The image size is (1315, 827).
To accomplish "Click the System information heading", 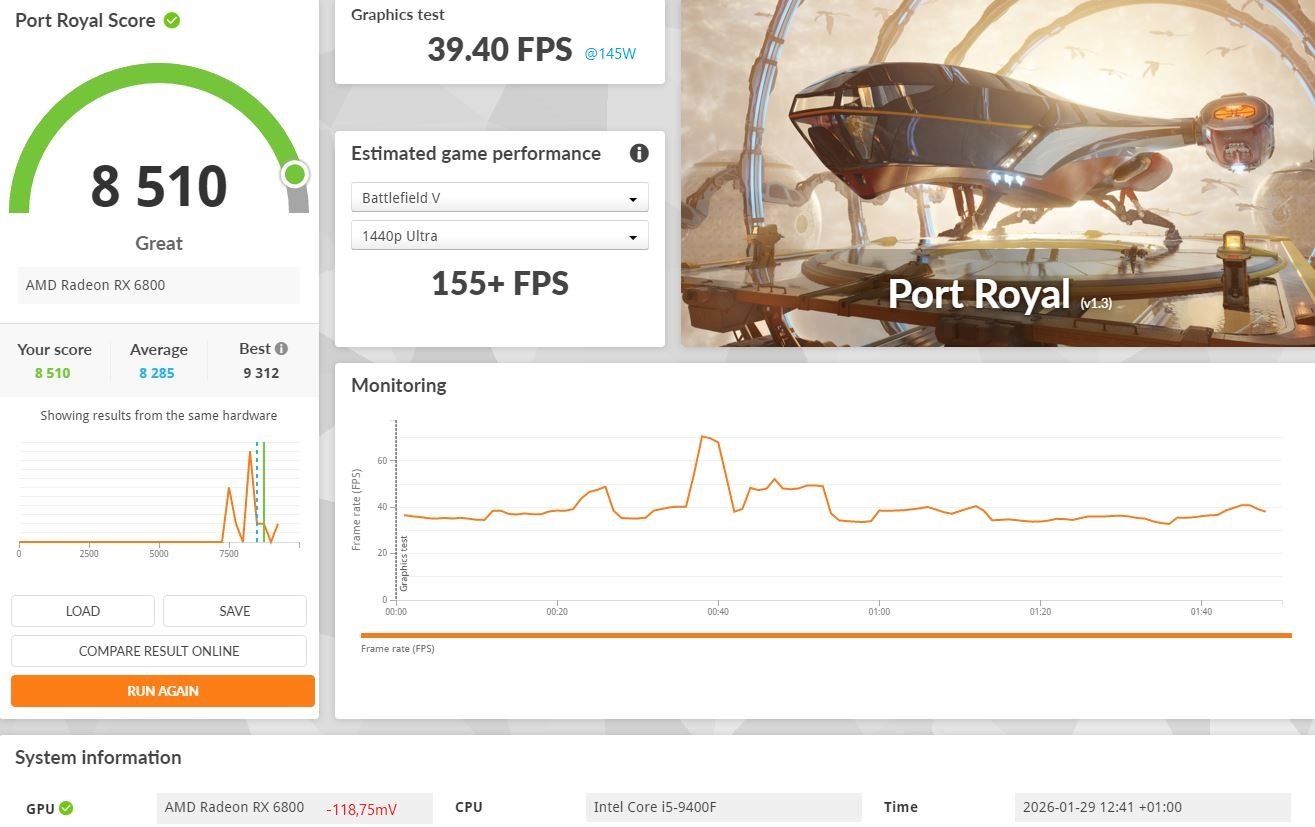I will click(98, 757).
